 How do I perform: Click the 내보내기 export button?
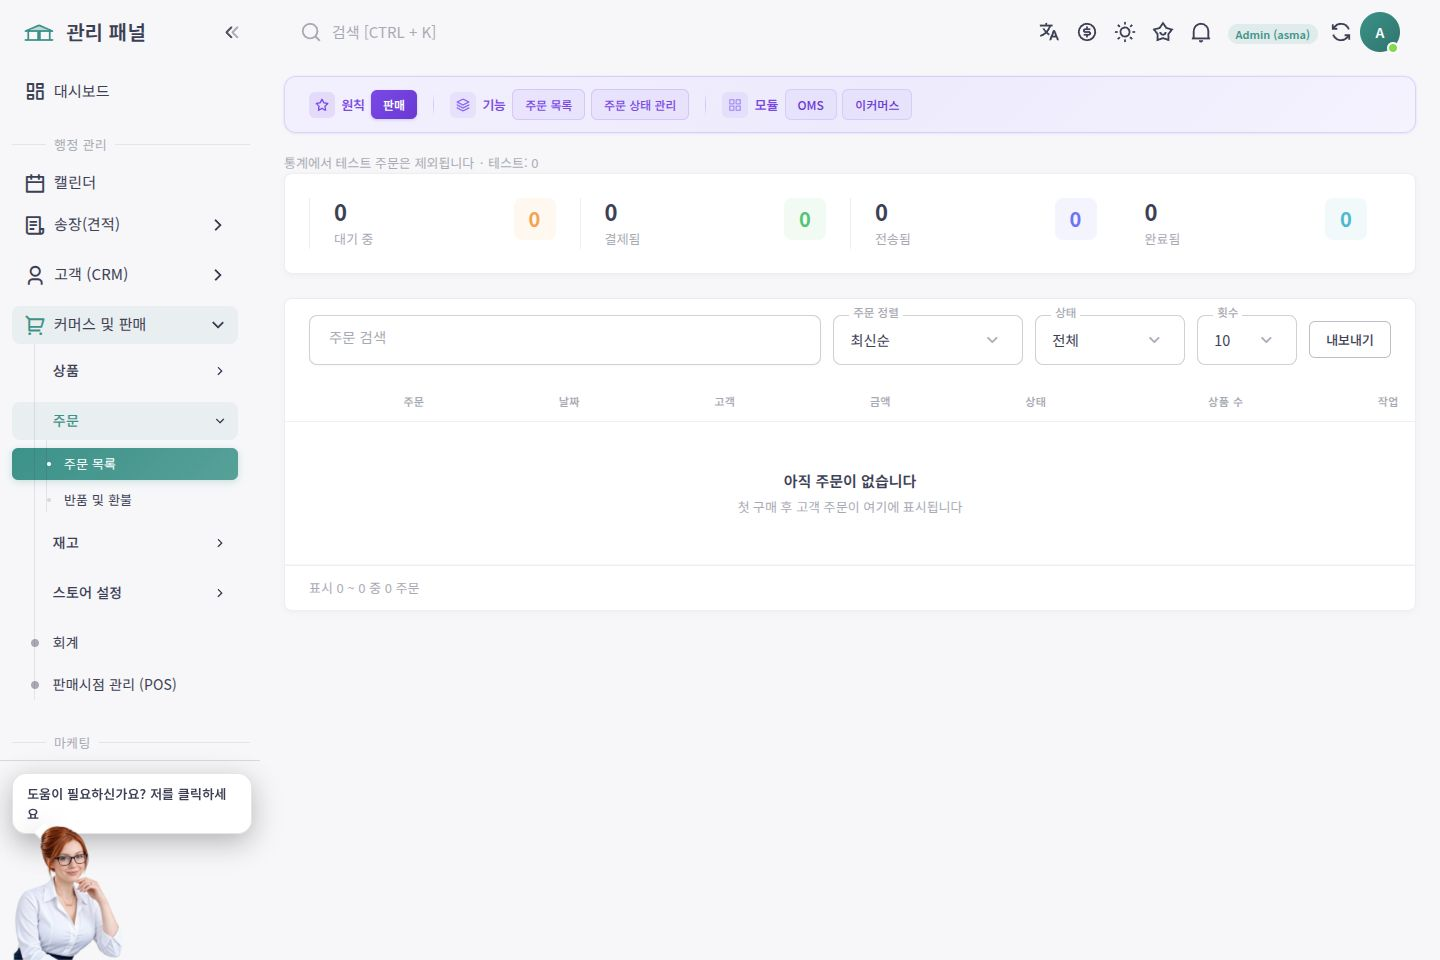[1350, 340]
